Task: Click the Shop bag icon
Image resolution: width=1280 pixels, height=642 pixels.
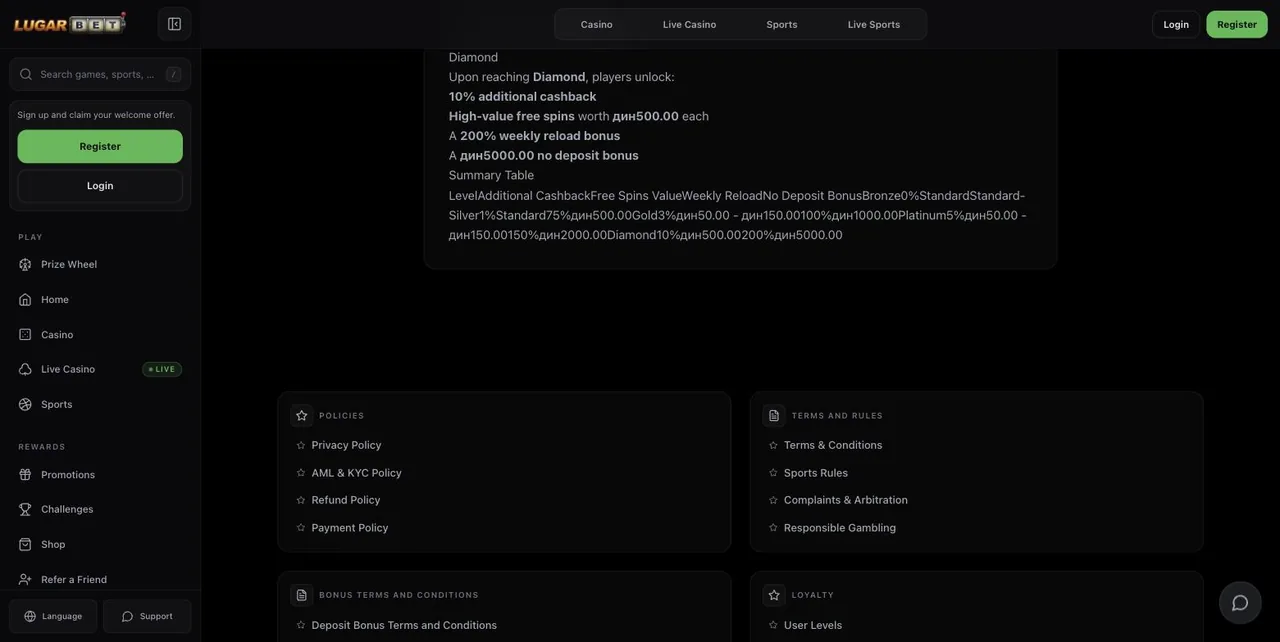Action: point(25,545)
